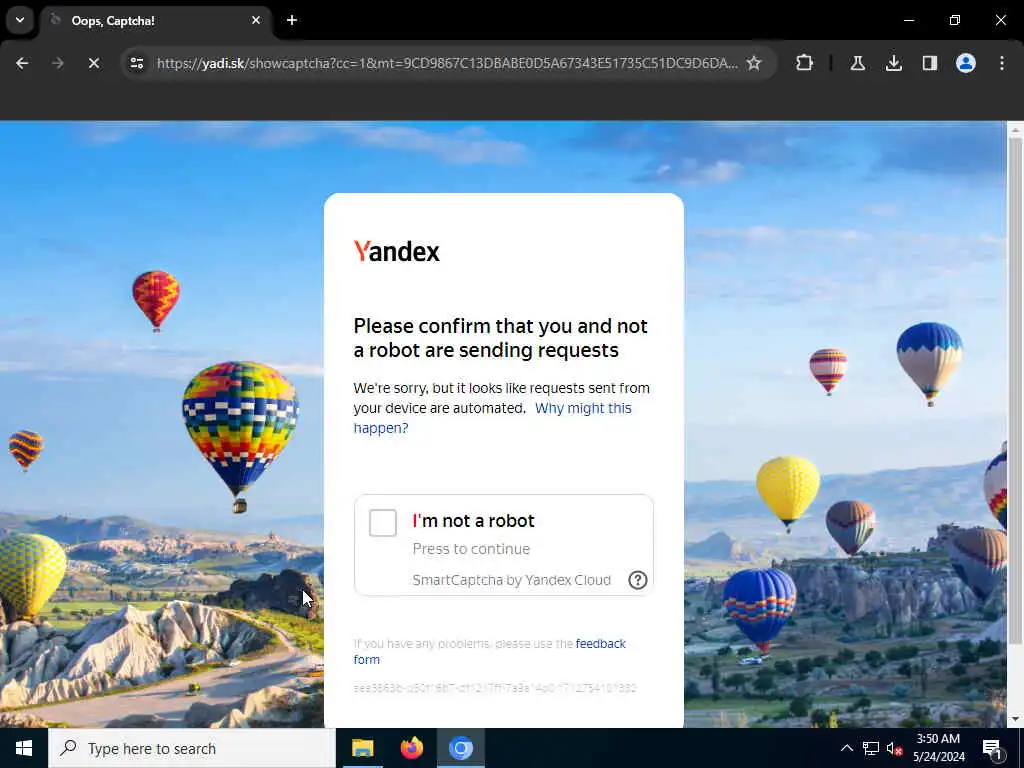Open a new tab with plus button
Image resolution: width=1024 pixels, height=768 pixels.
292,20
